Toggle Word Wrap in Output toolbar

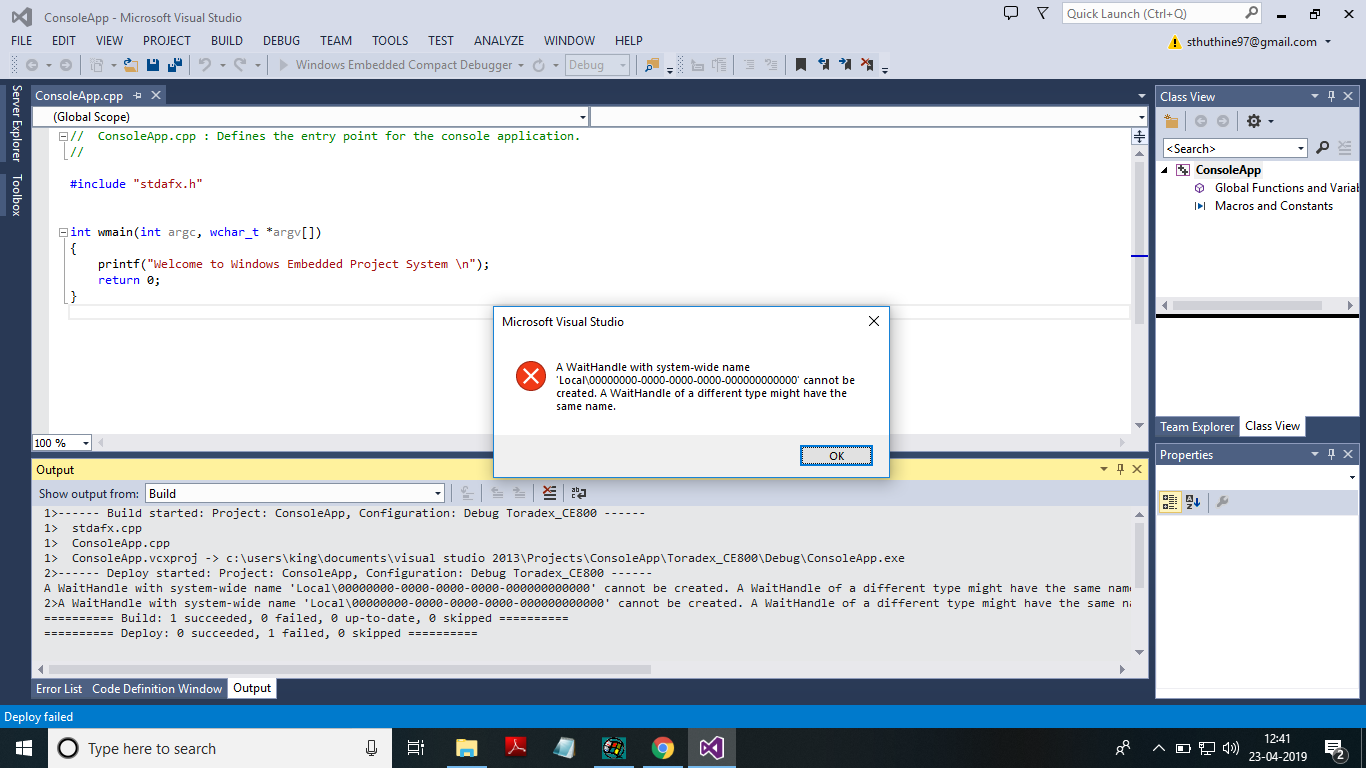click(579, 493)
